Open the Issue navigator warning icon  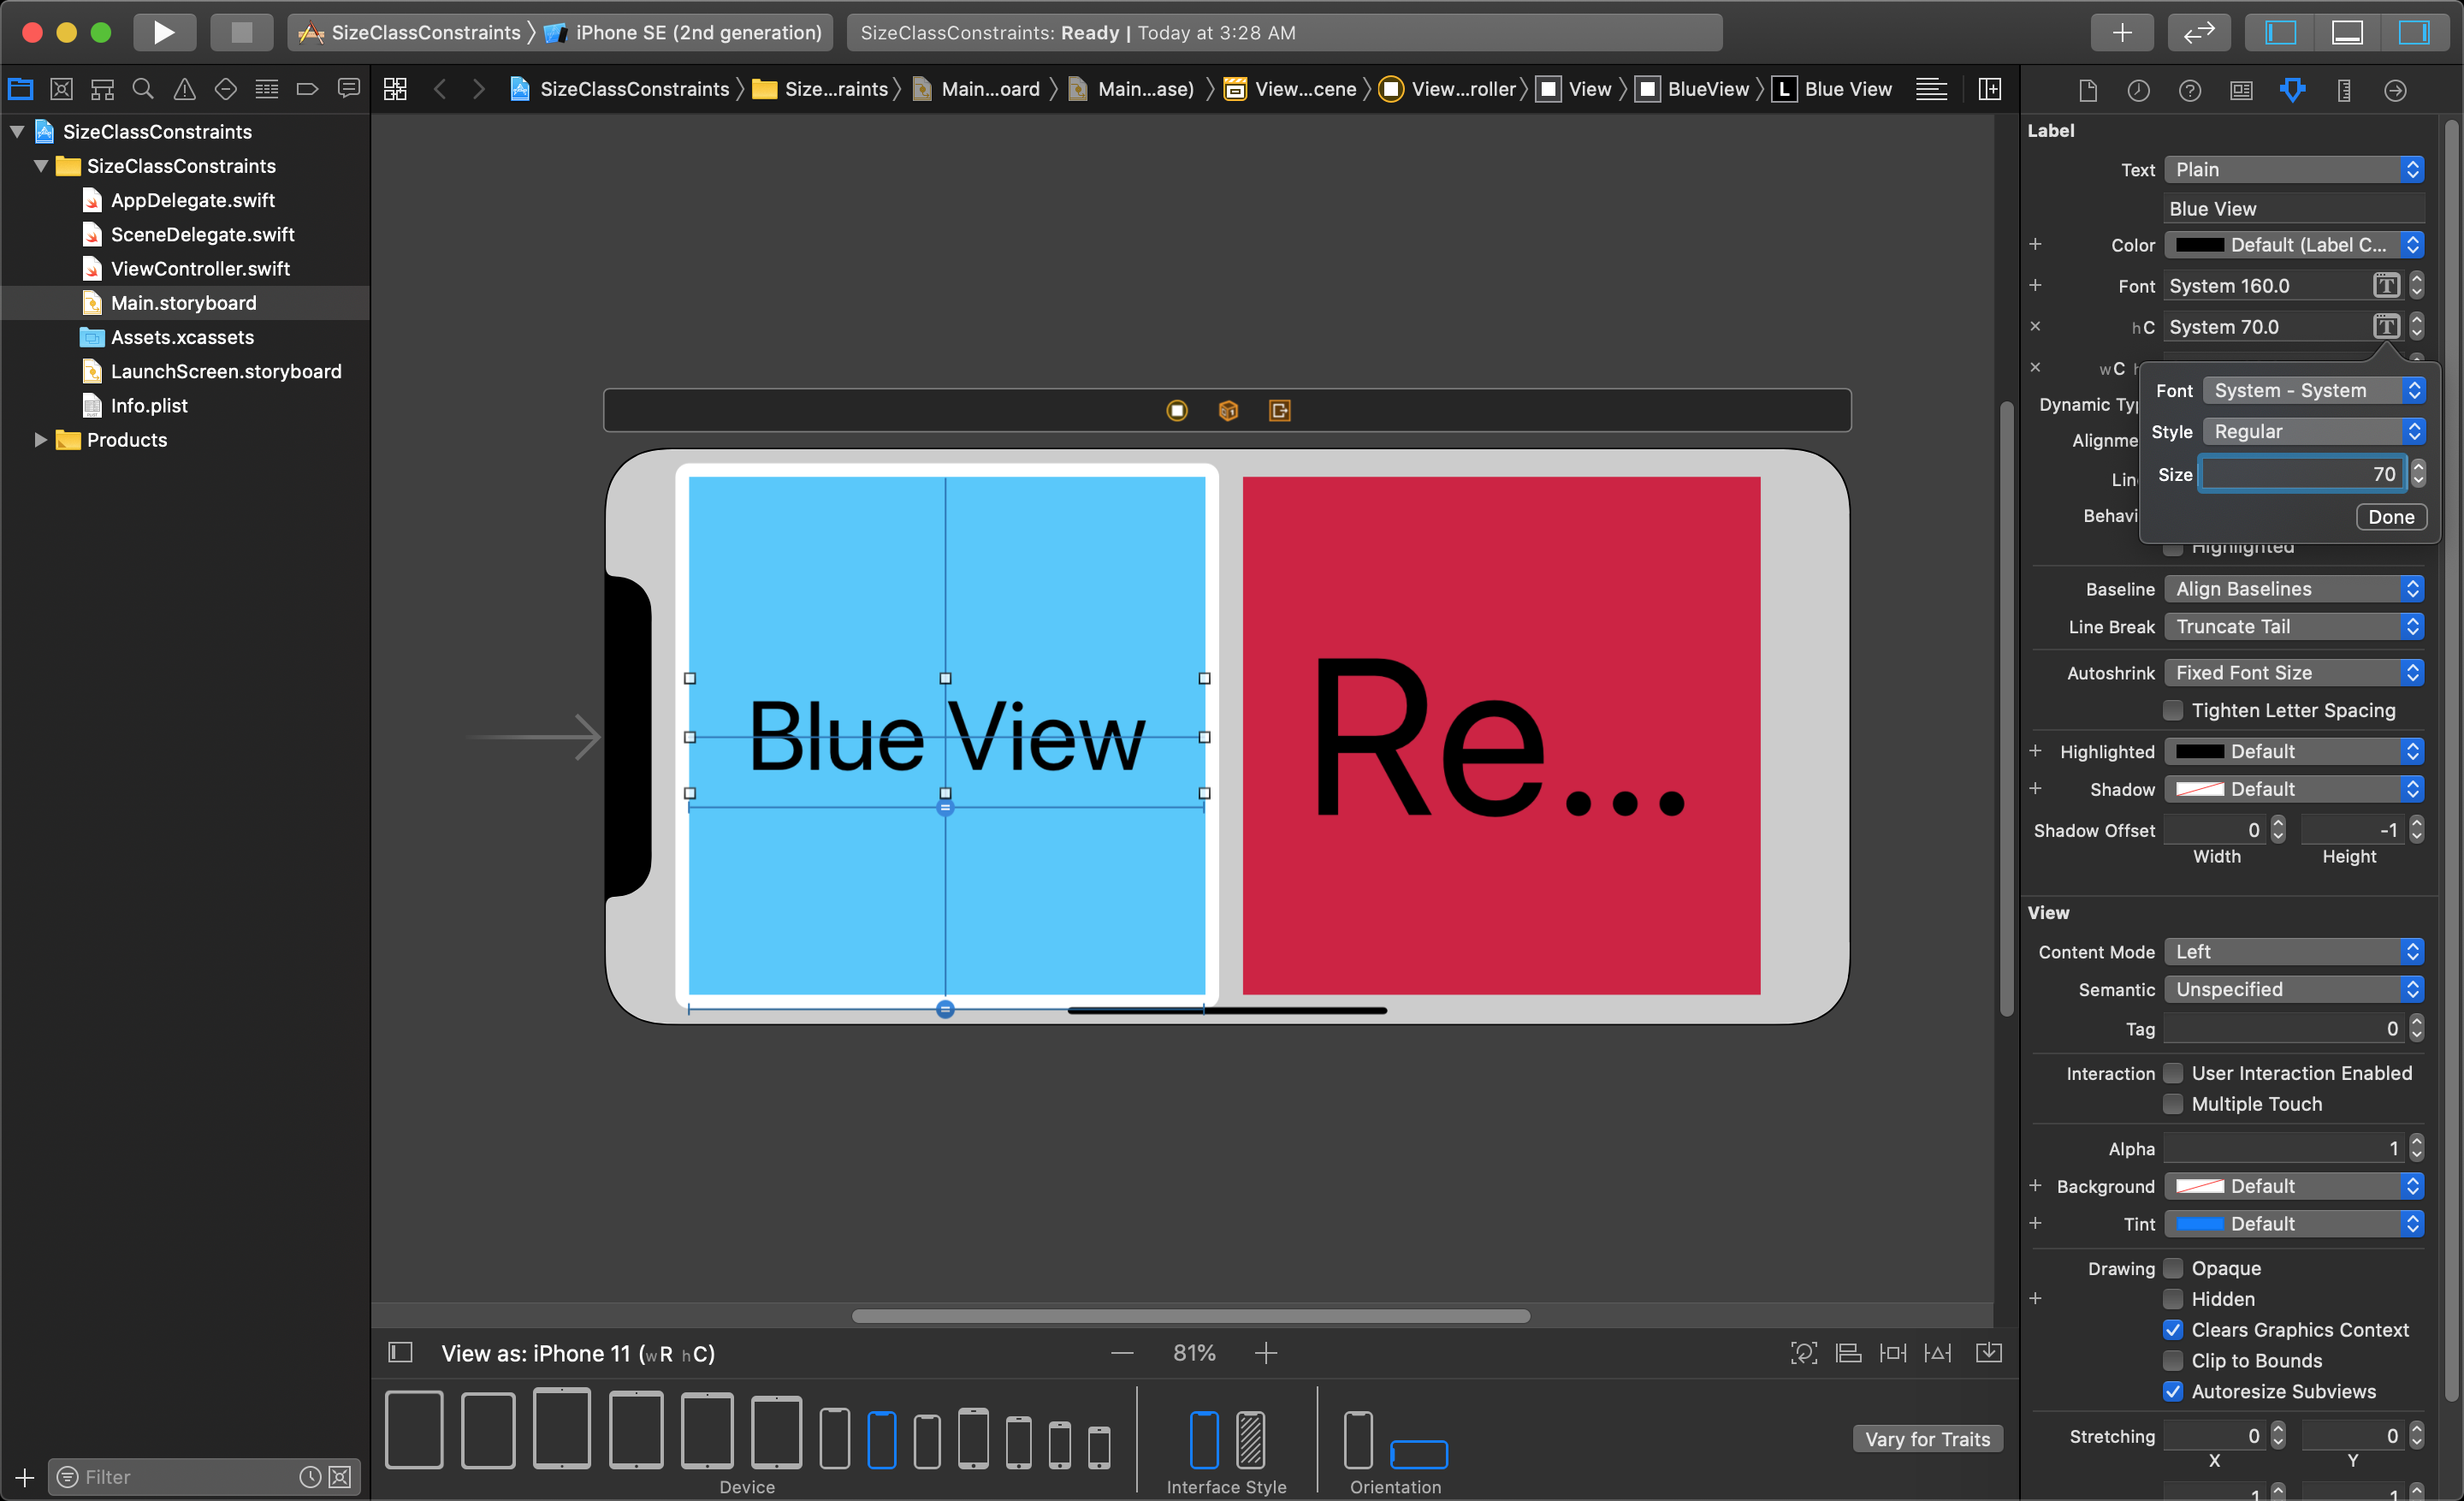pyautogui.click(x=184, y=89)
